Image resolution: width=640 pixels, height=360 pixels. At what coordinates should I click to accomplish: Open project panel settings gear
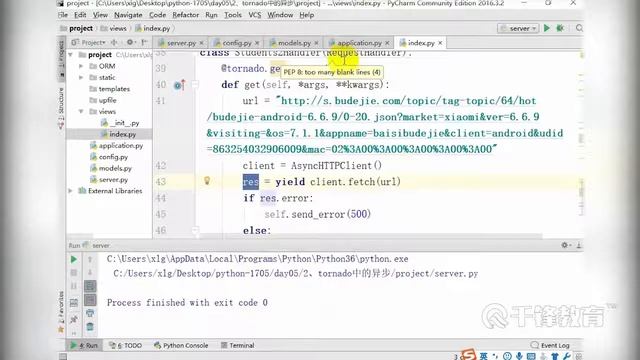130,42
